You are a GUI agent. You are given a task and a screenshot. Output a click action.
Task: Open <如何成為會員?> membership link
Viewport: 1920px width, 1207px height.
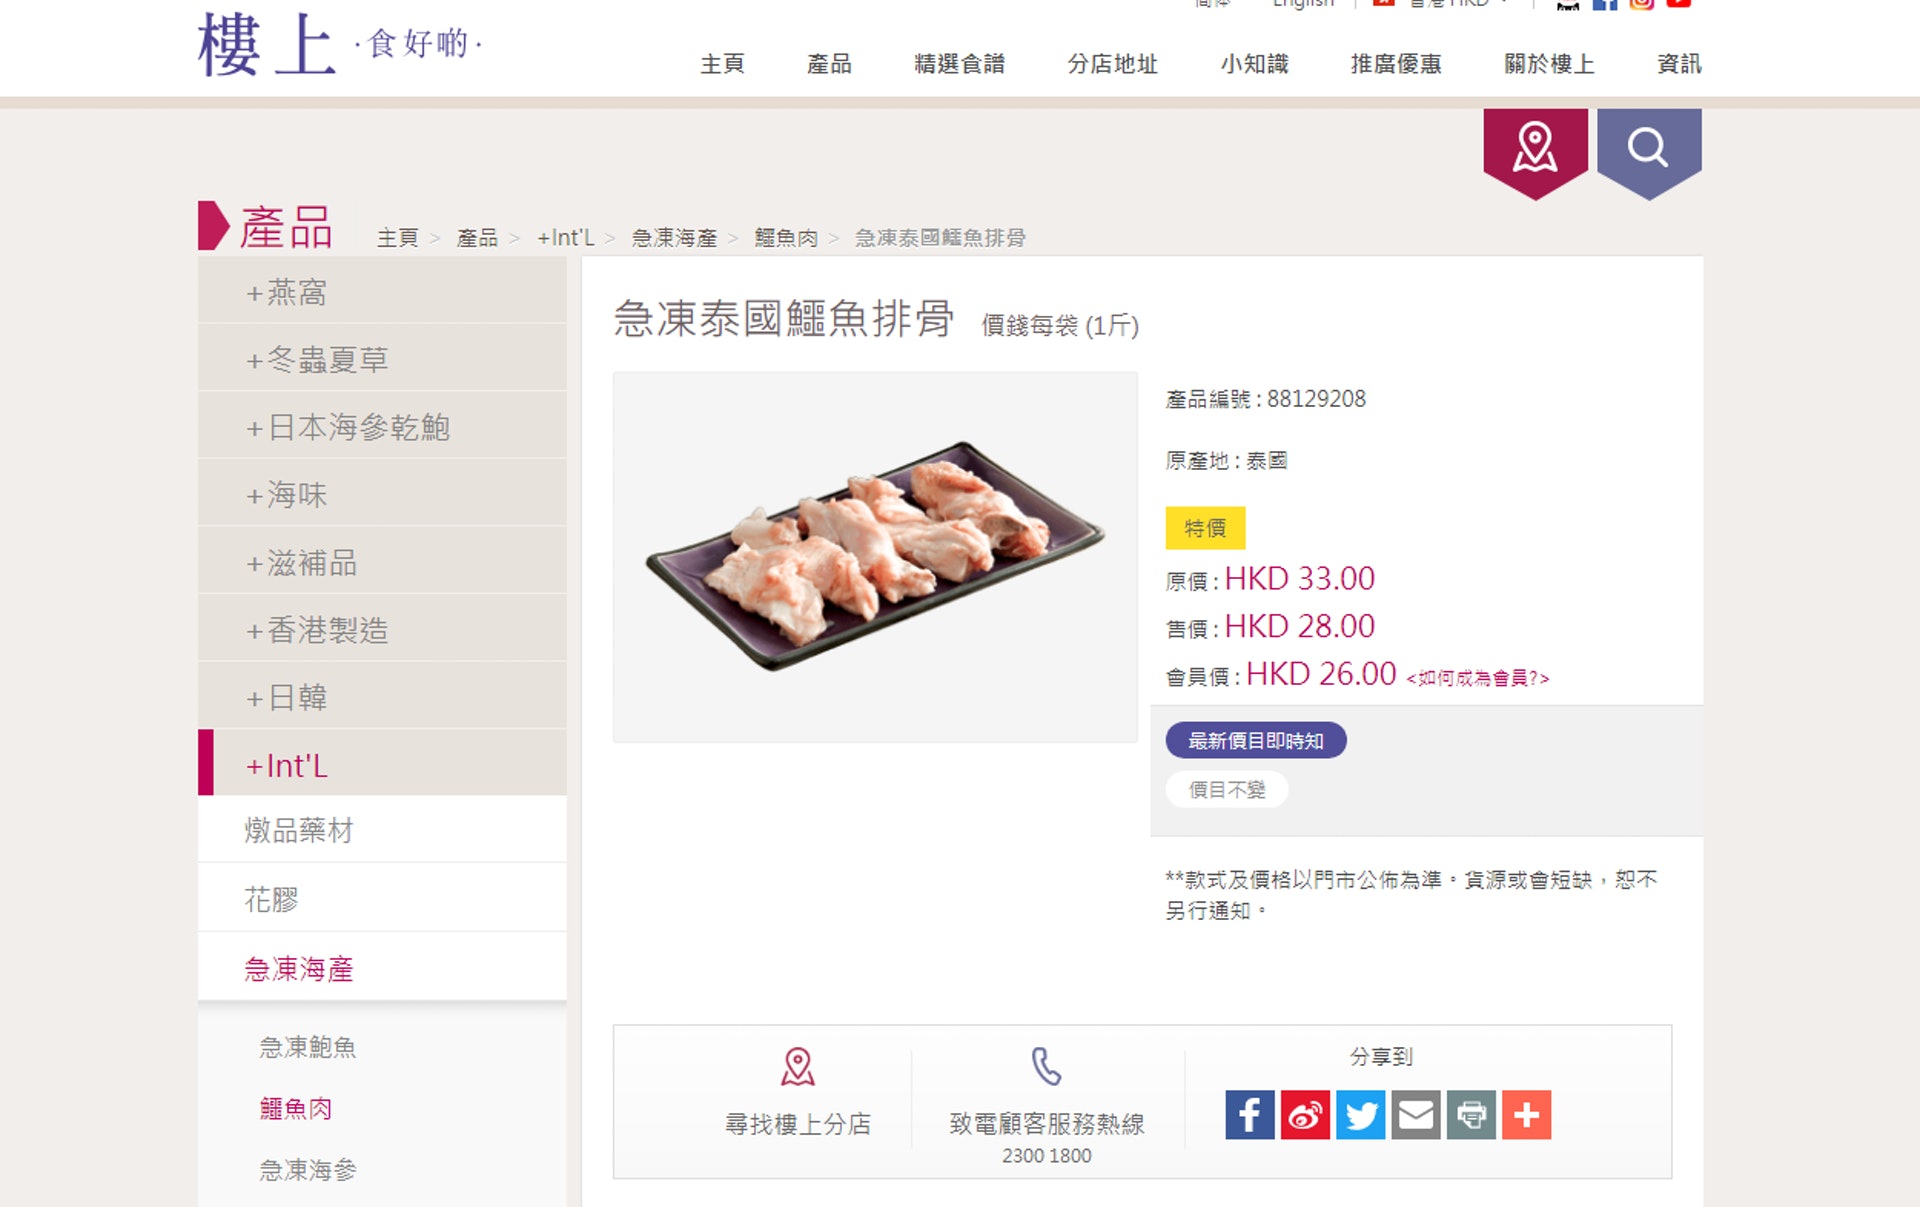click(x=1478, y=678)
